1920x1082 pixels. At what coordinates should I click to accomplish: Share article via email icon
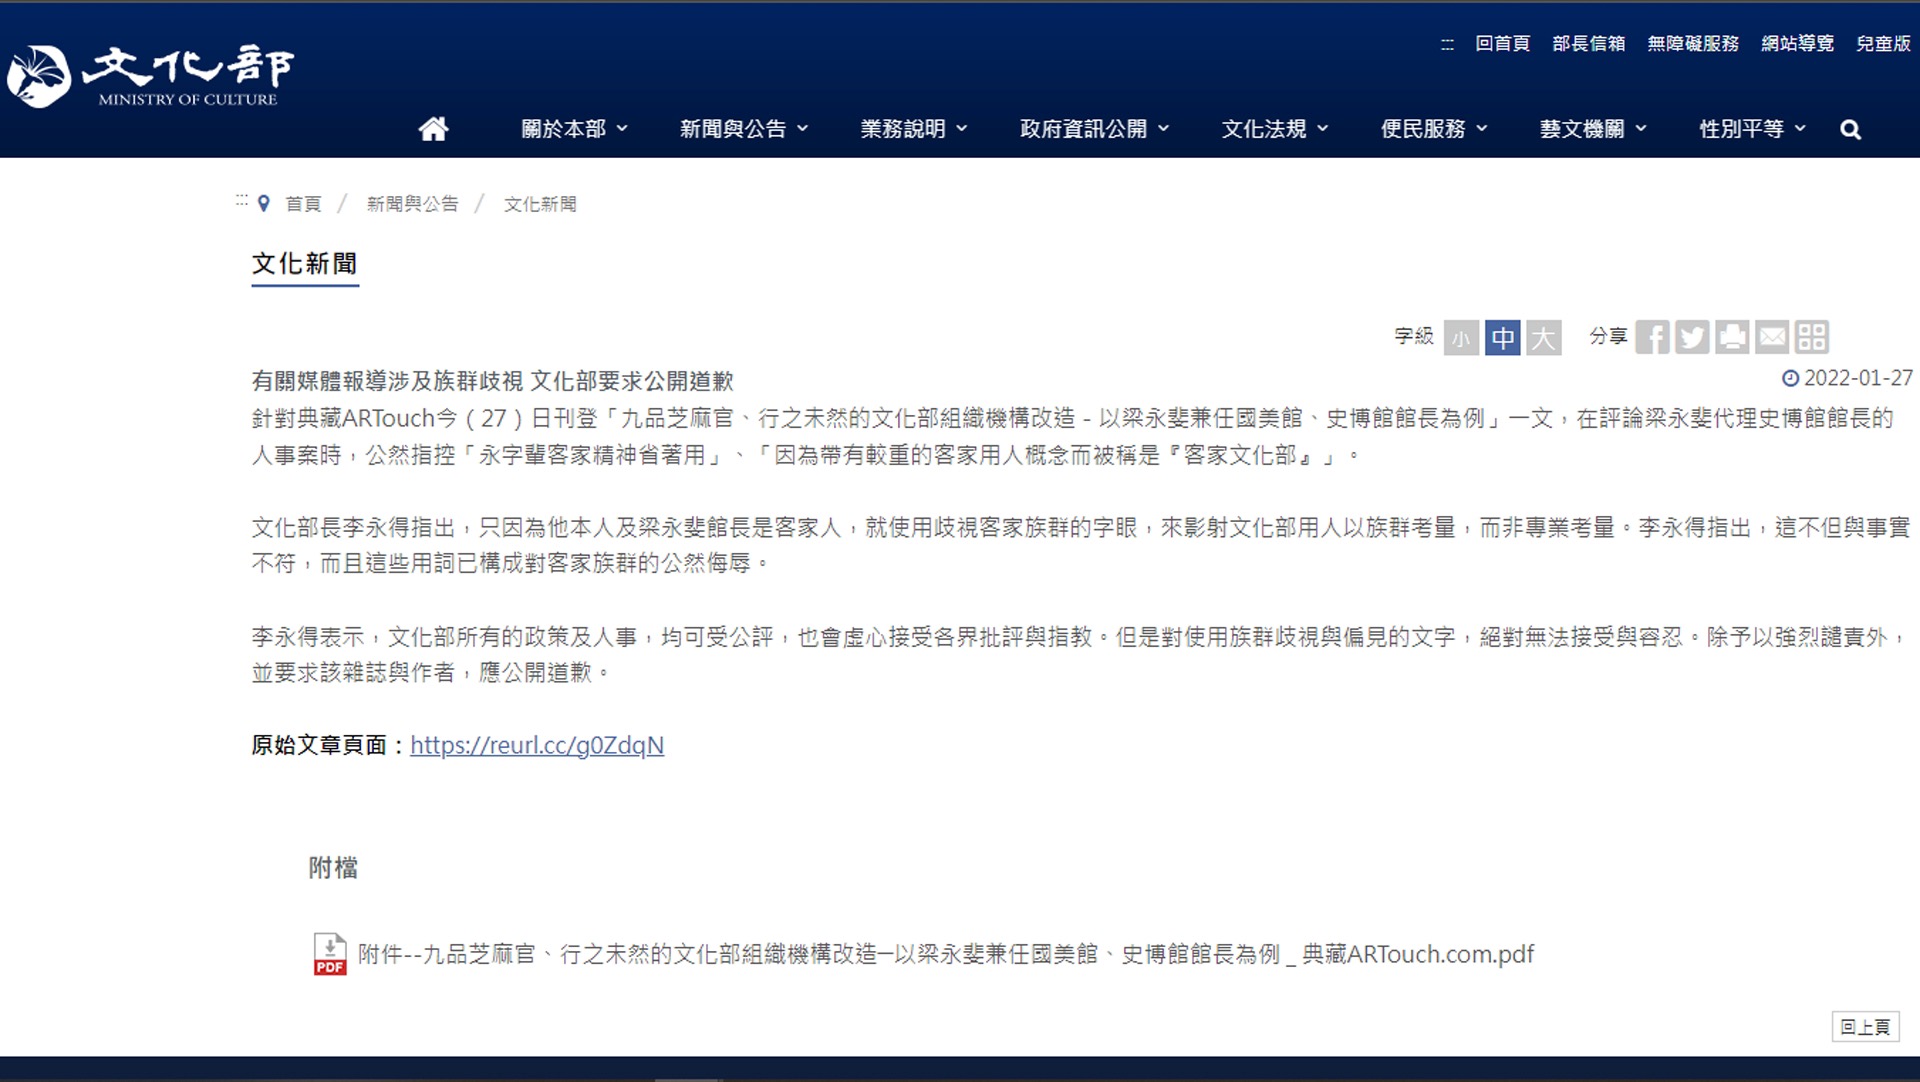click(1772, 337)
